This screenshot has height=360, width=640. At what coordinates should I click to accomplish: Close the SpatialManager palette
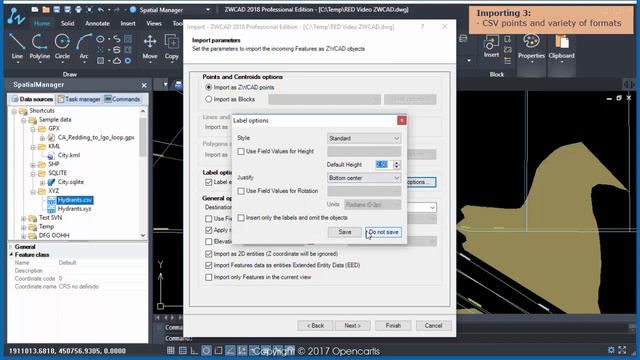[x=144, y=85]
